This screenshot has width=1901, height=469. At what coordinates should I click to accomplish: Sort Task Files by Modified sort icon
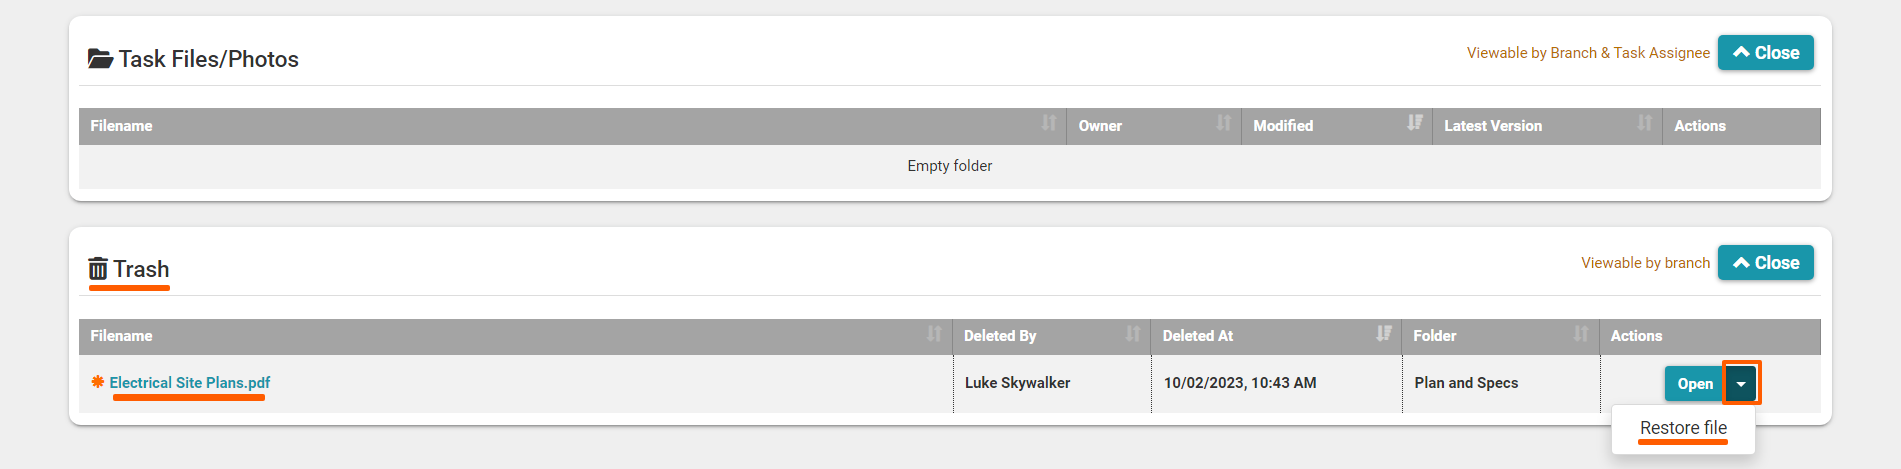[1414, 123]
